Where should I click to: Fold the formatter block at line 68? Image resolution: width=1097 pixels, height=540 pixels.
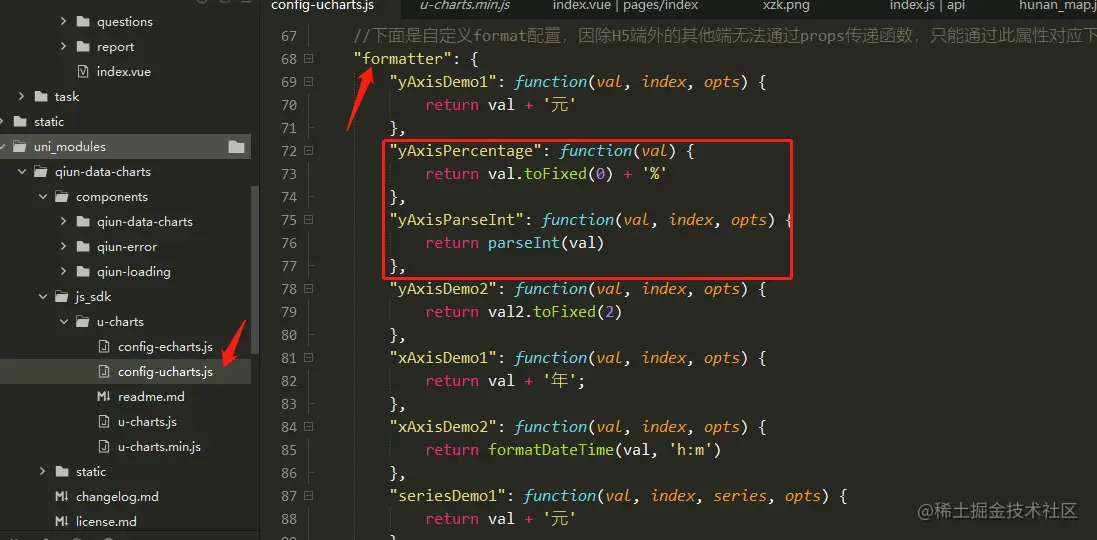click(309, 59)
